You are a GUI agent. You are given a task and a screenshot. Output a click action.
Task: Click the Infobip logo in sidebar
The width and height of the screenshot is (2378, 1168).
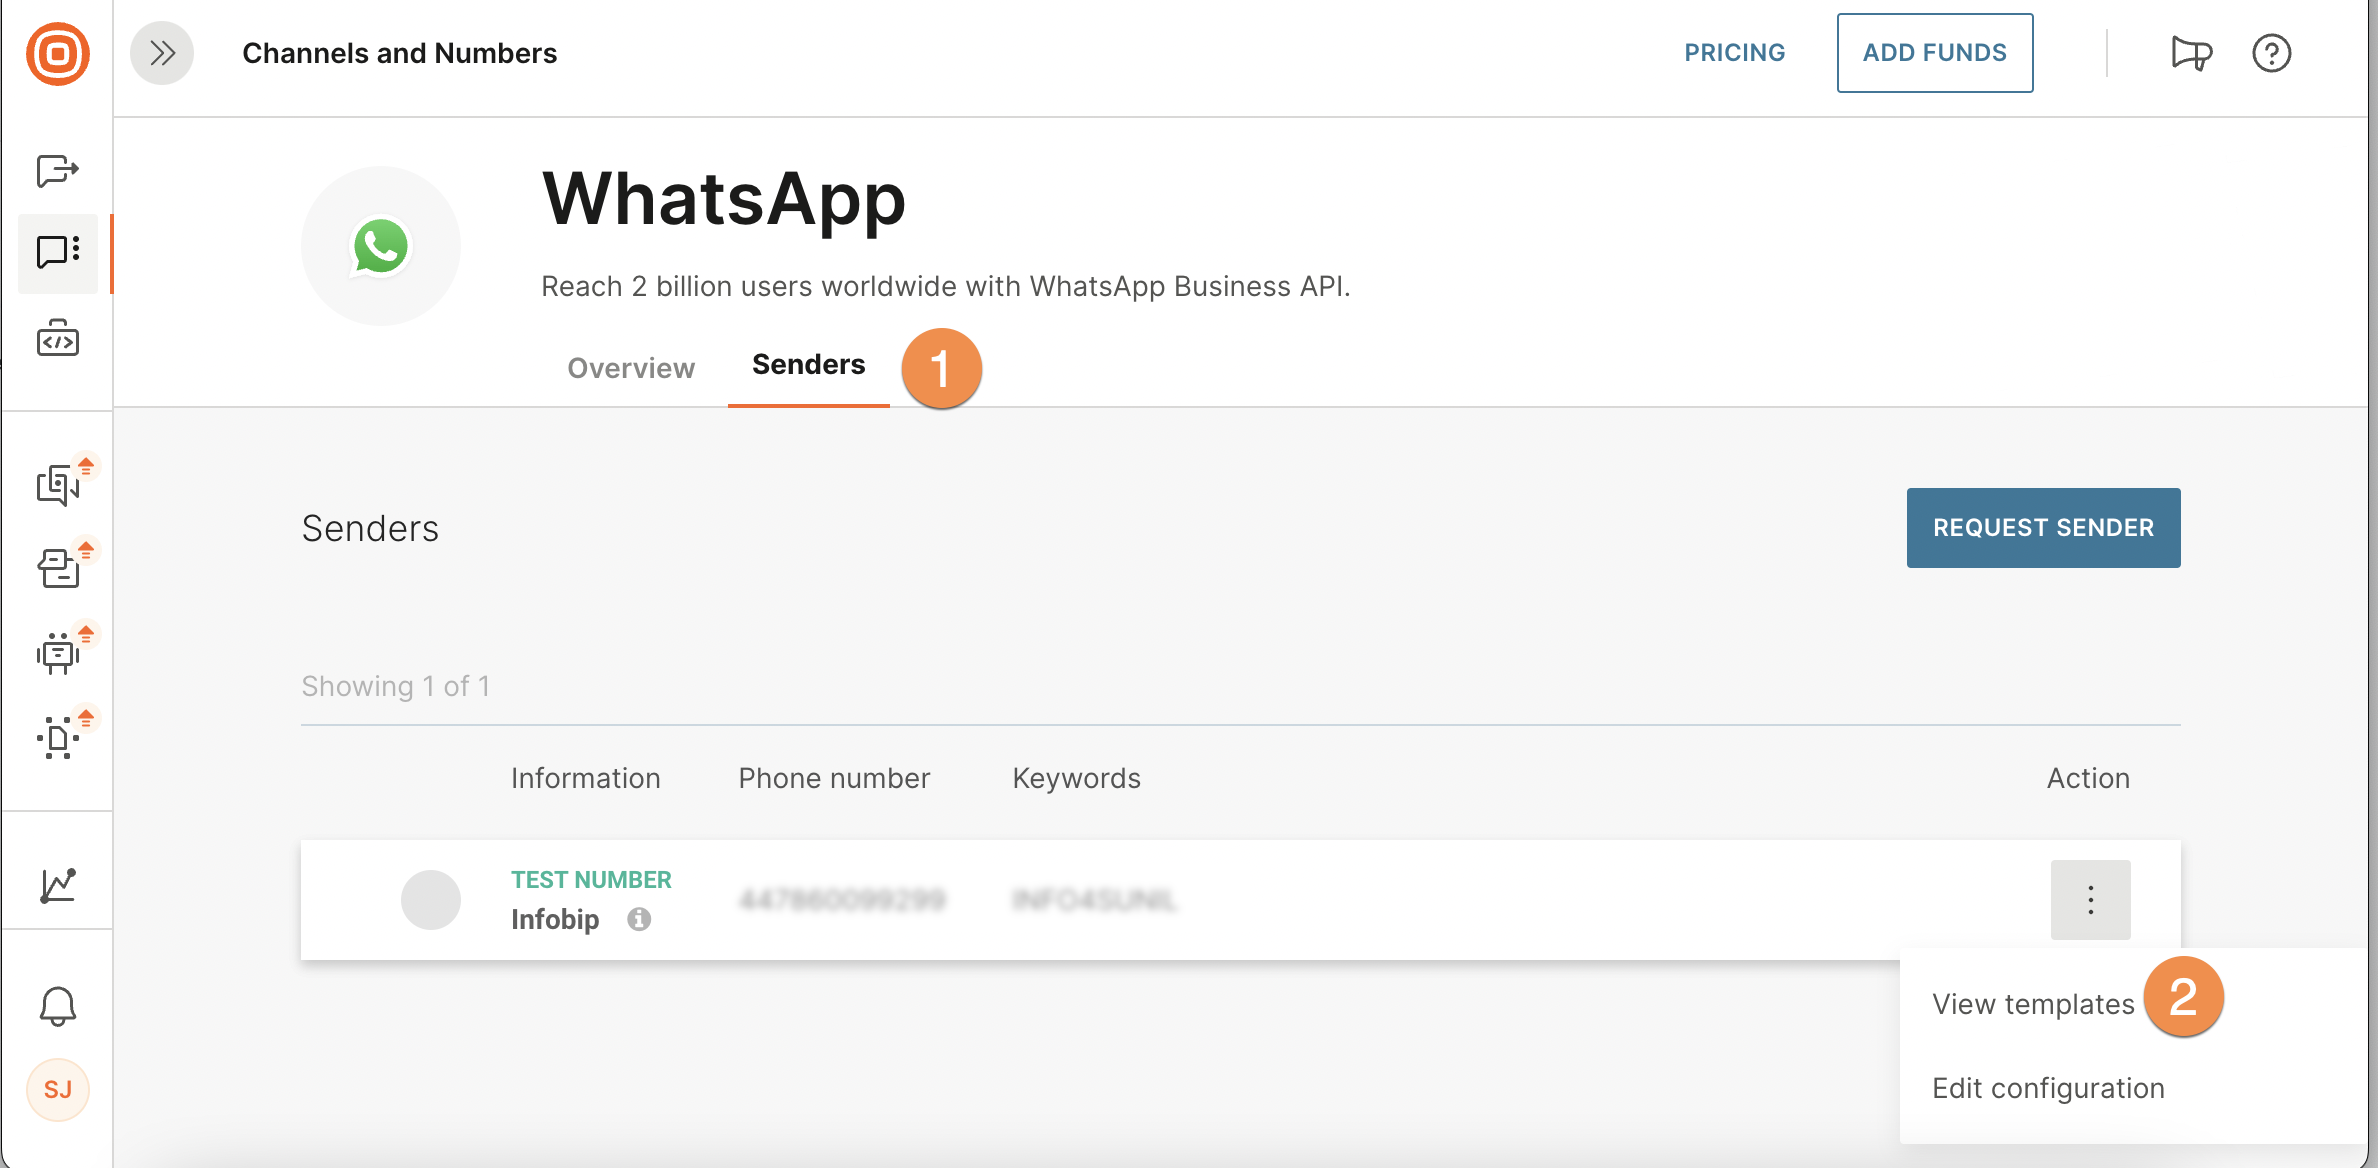(x=58, y=54)
